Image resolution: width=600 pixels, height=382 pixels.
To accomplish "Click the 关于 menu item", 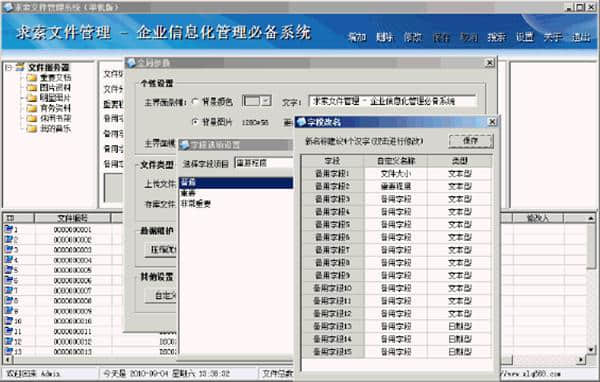I will 553,37.
